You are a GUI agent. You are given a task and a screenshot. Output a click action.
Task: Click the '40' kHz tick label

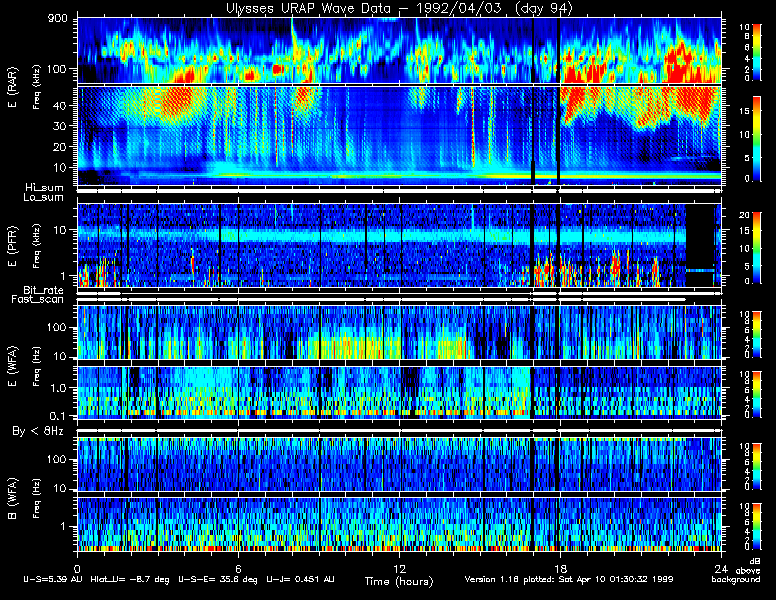point(59,105)
